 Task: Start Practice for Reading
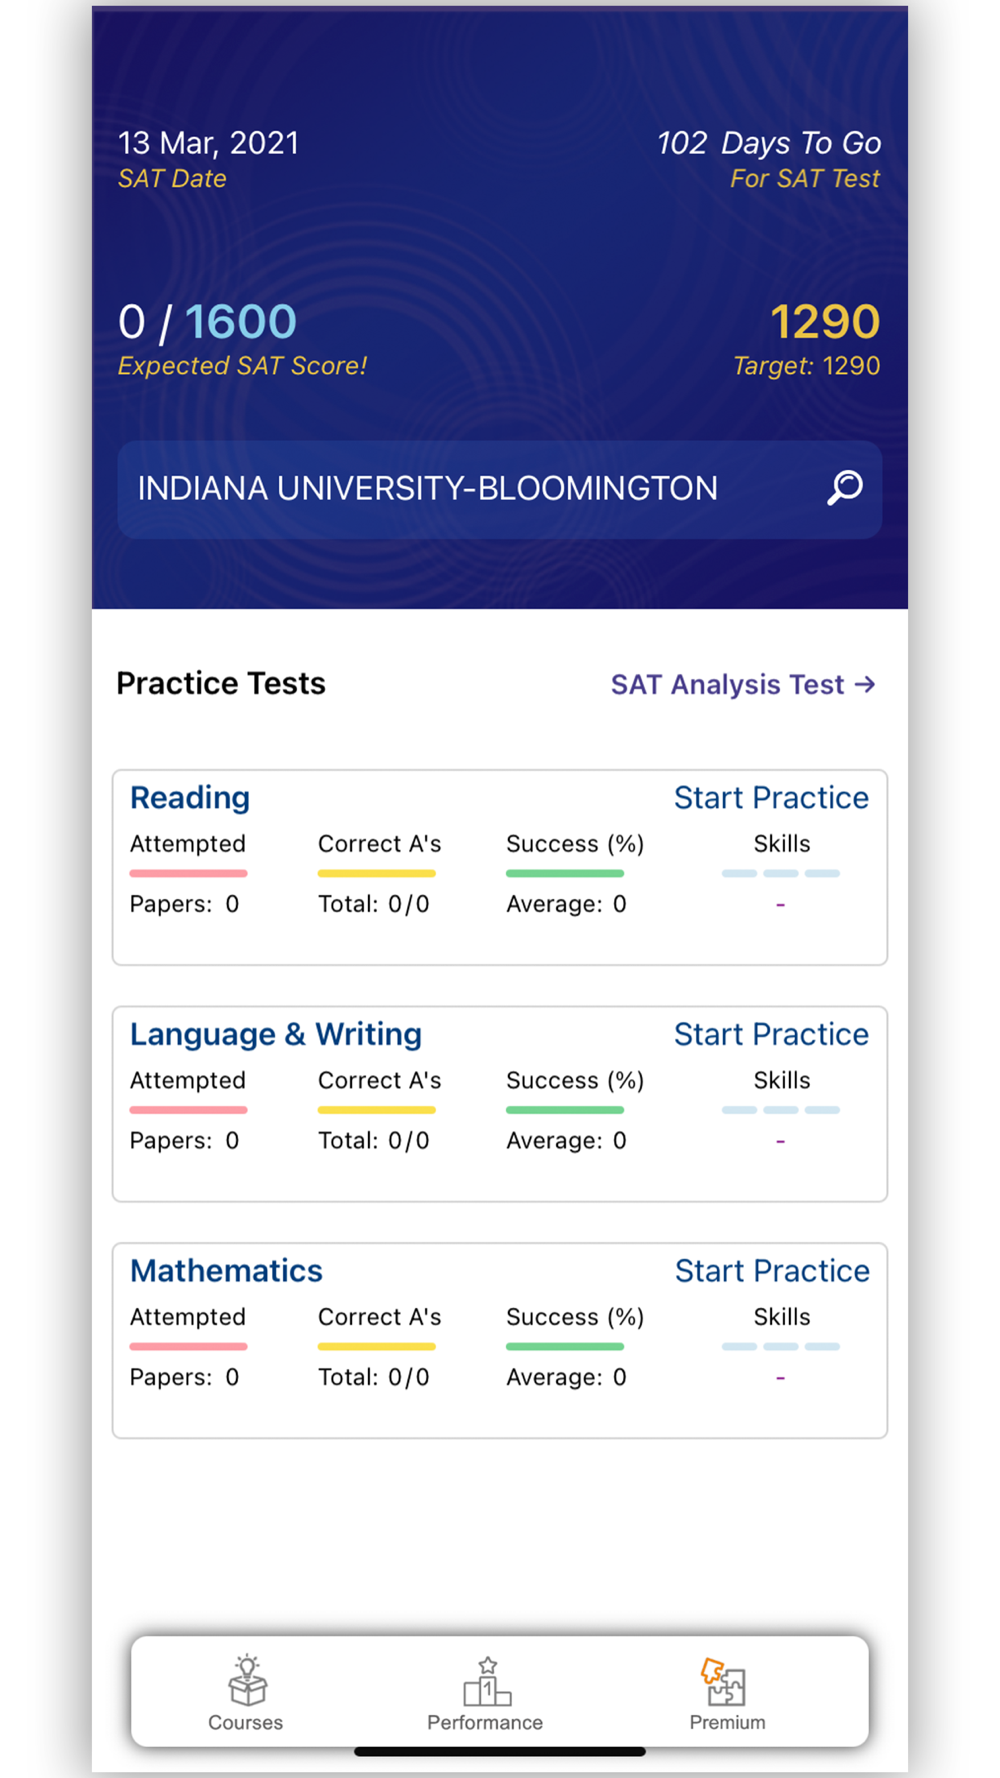click(x=771, y=797)
